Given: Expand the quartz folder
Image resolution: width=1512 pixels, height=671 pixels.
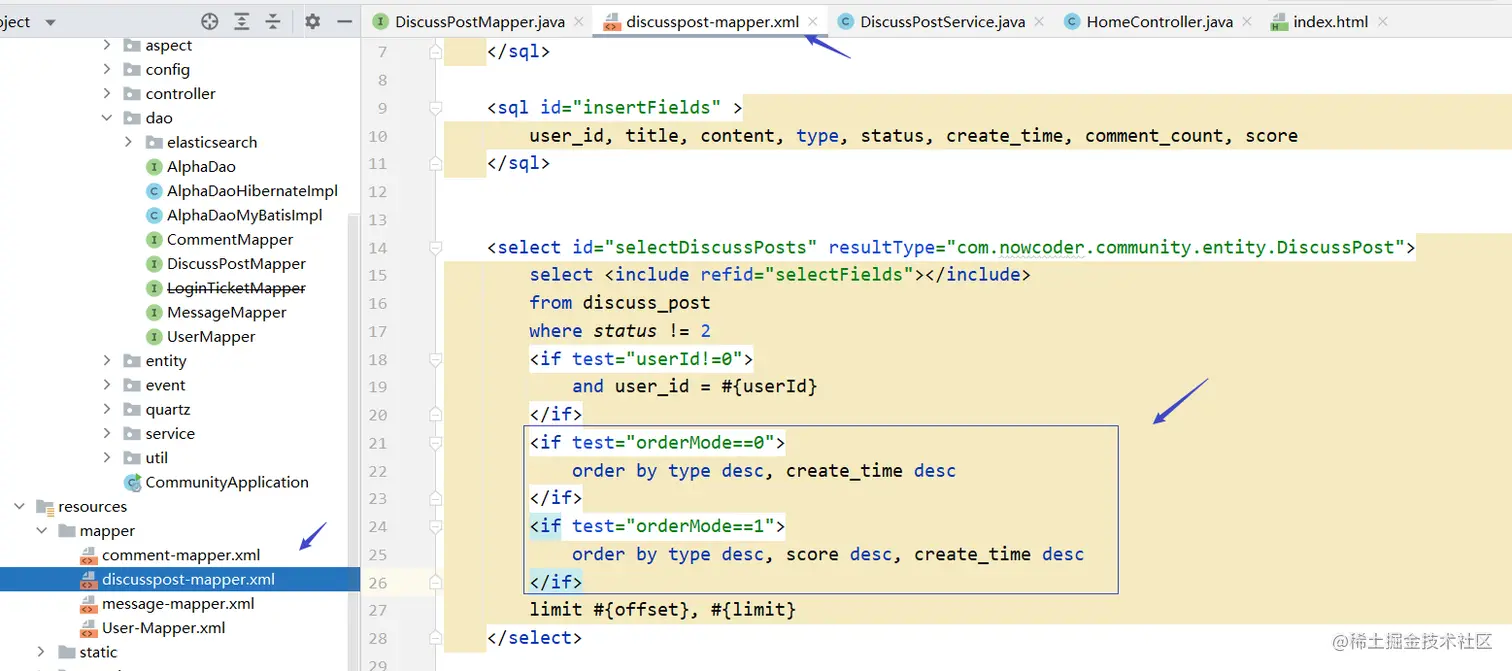Looking at the screenshot, I should tap(107, 409).
